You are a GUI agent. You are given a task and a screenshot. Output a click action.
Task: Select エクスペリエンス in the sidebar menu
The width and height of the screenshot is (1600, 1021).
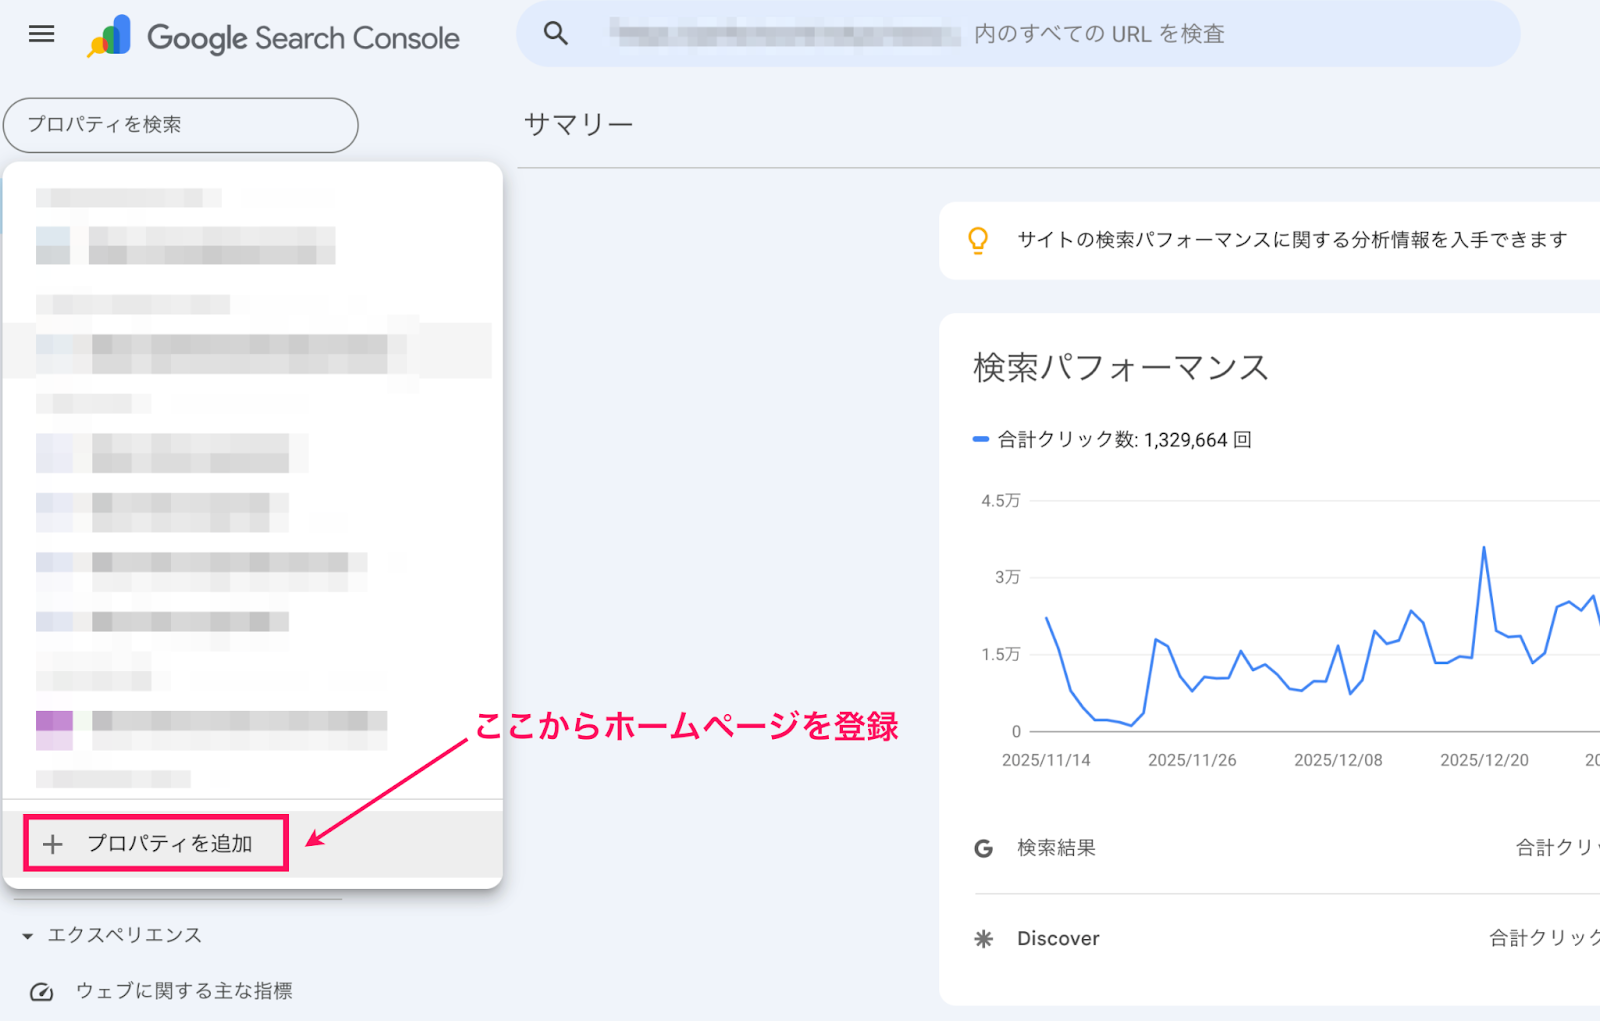click(125, 935)
